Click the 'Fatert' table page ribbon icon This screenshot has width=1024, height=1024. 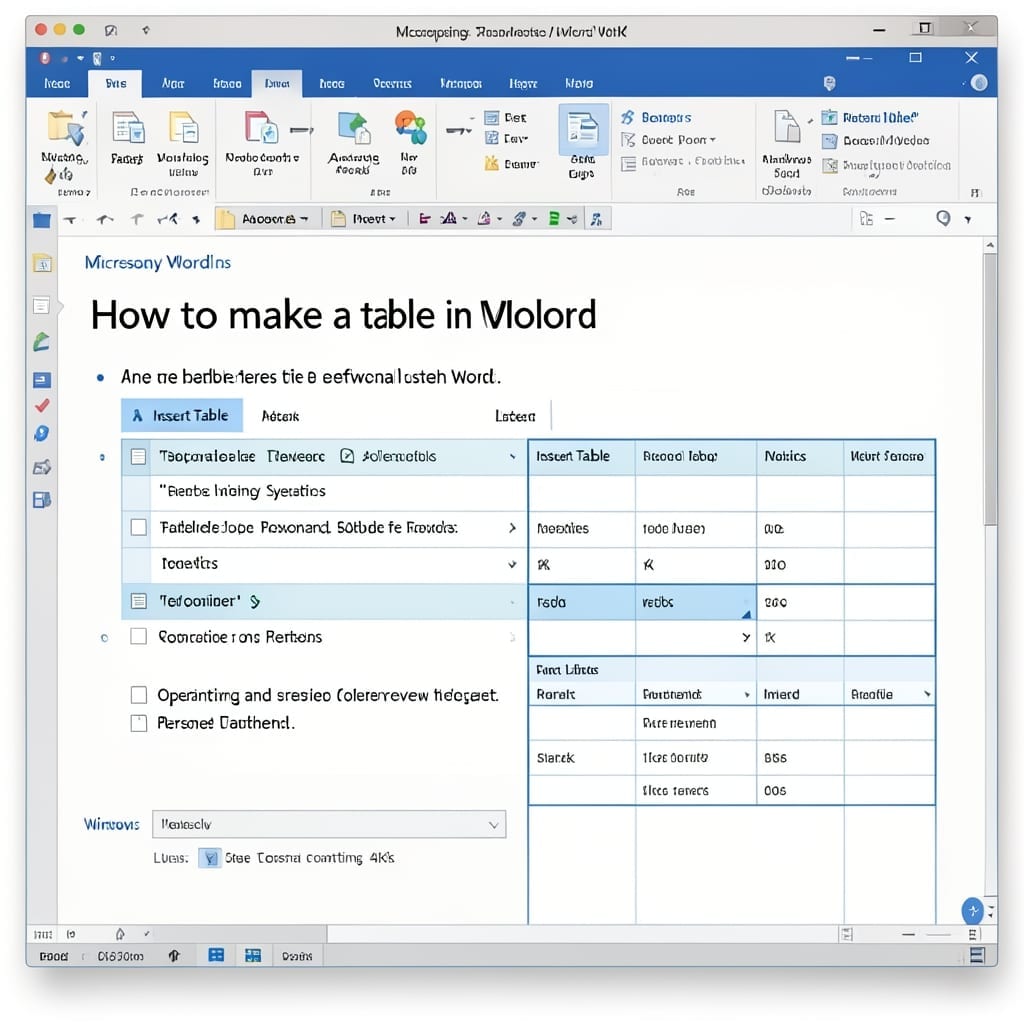127,127
